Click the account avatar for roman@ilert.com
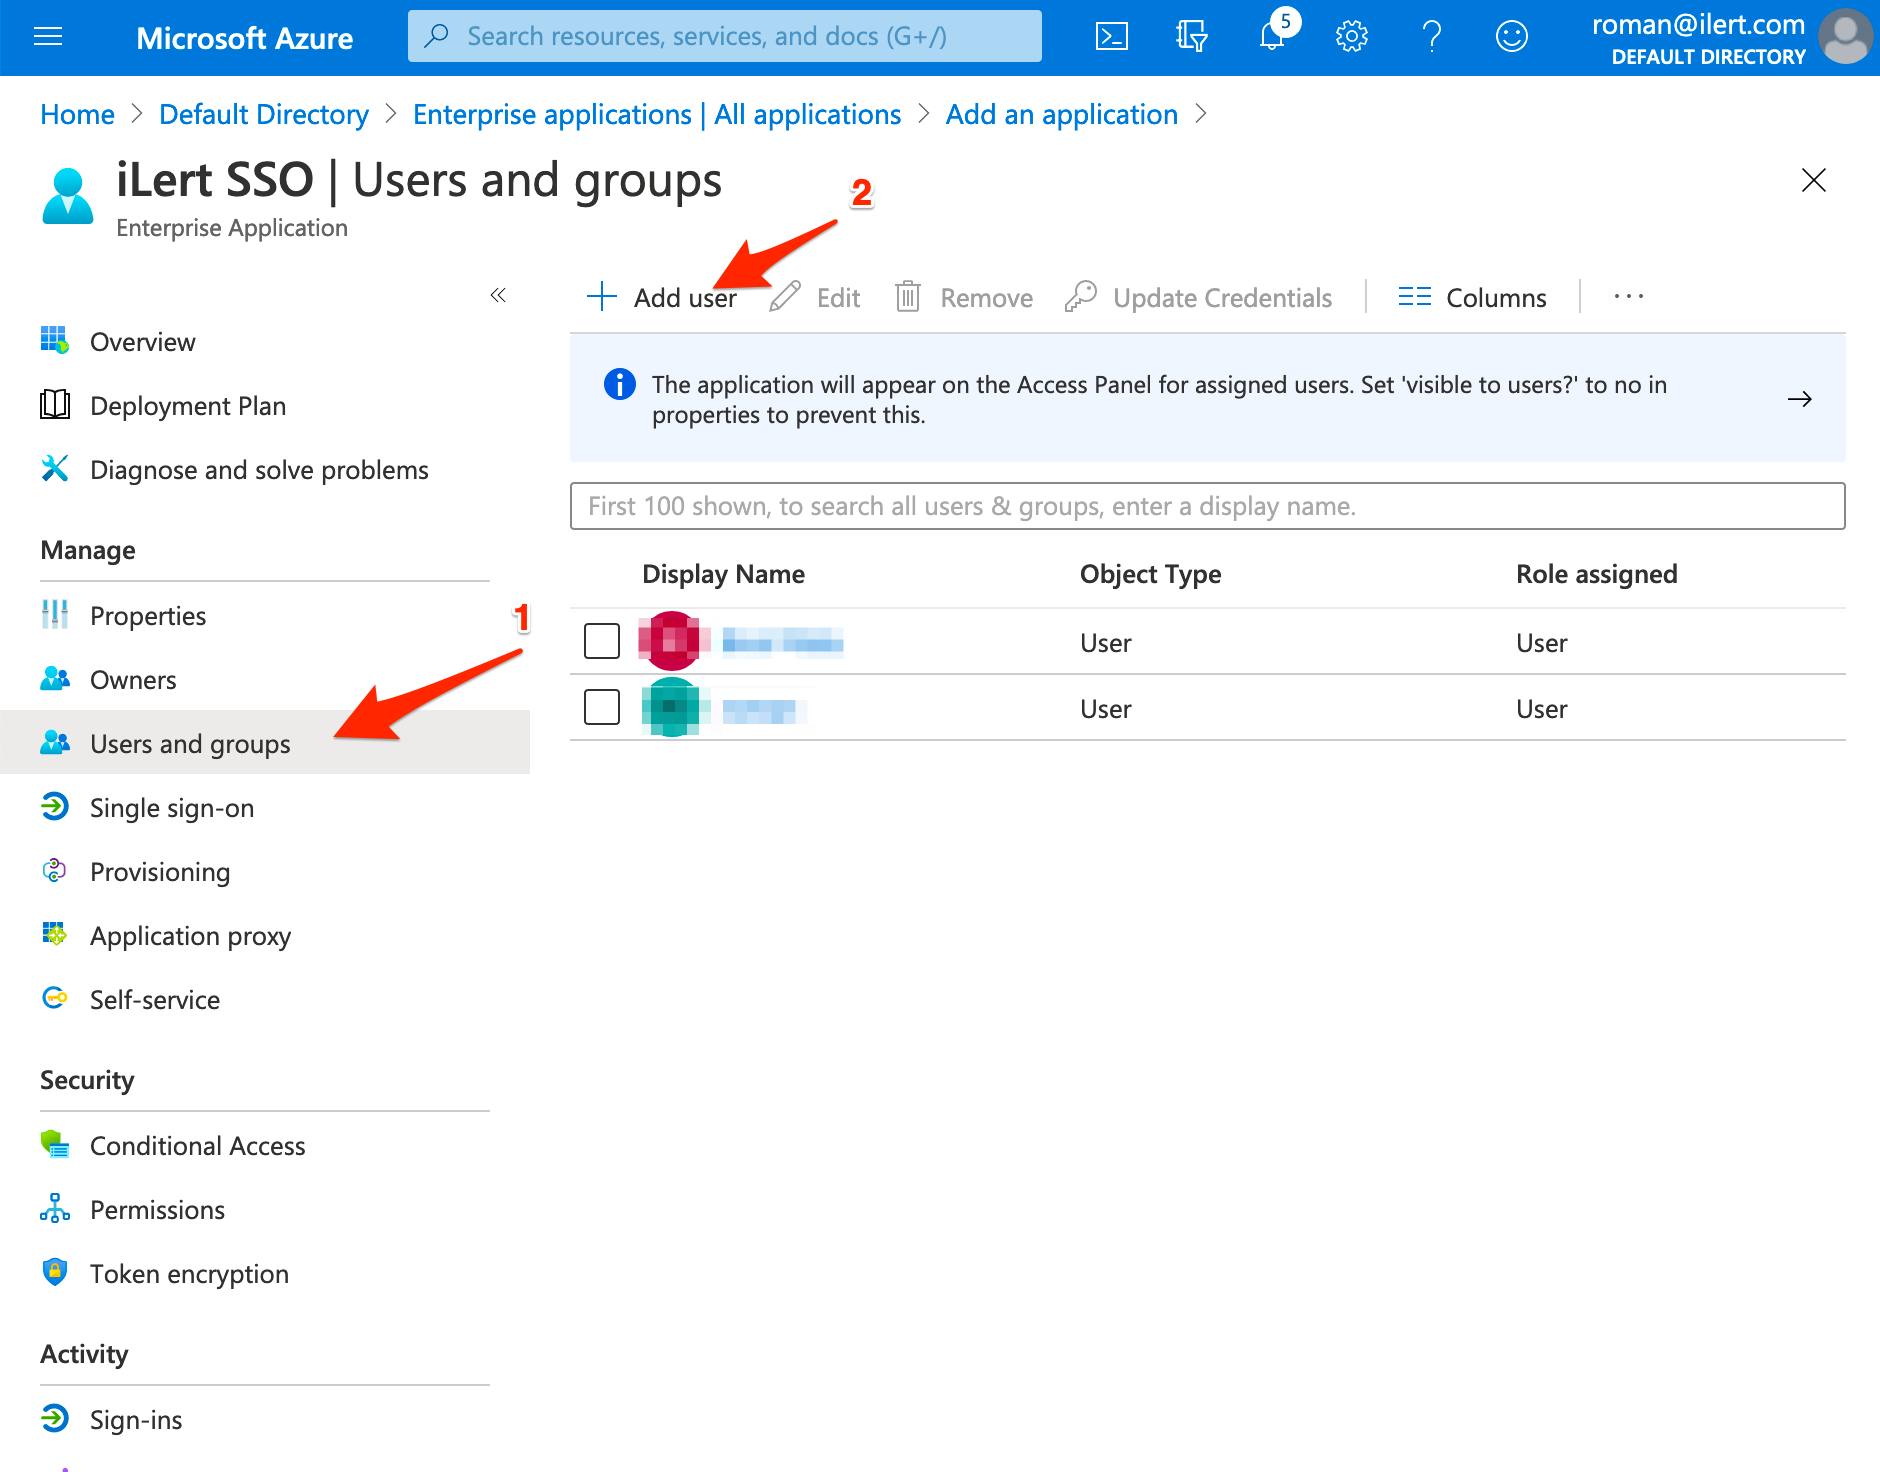 pos(1844,37)
